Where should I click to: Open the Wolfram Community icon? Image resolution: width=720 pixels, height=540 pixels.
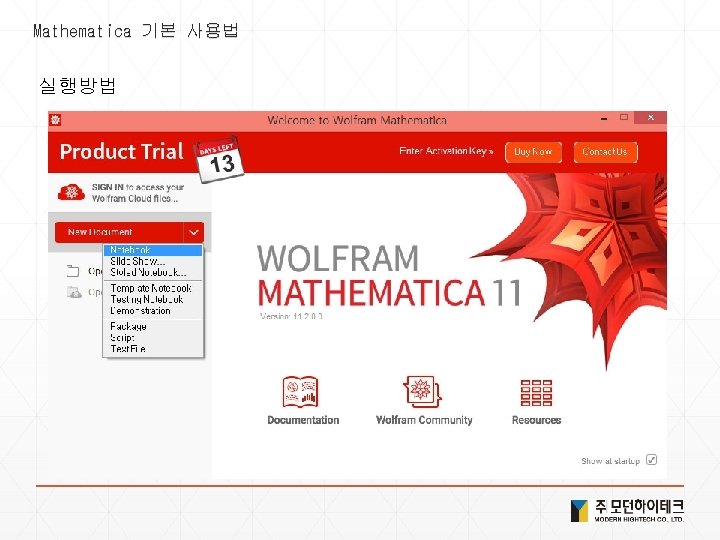tap(422, 391)
